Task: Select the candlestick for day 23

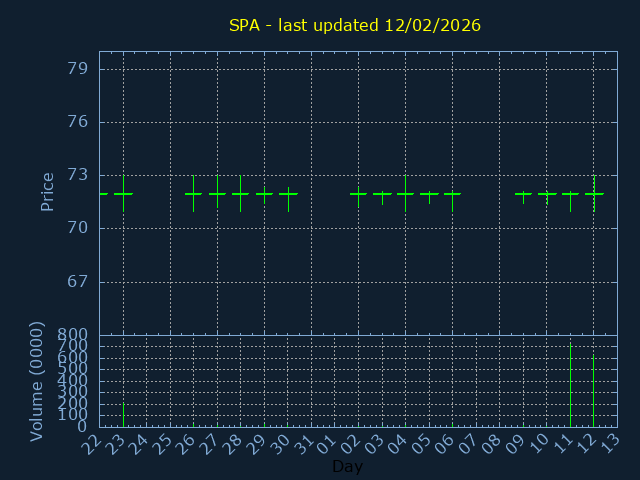Action: pos(123,194)
